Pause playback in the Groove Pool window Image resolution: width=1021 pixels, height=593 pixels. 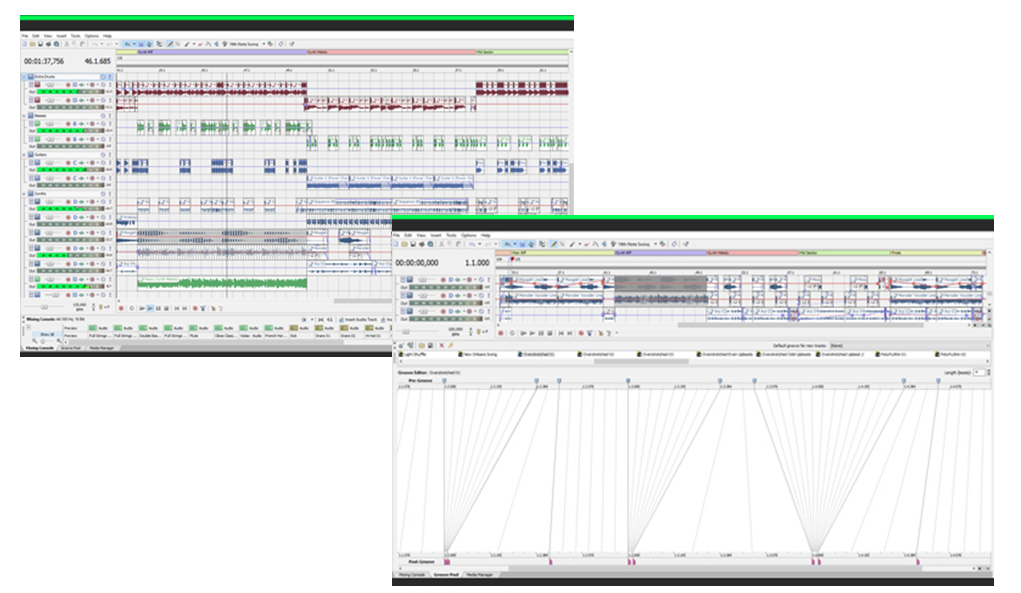pos(542,333)
